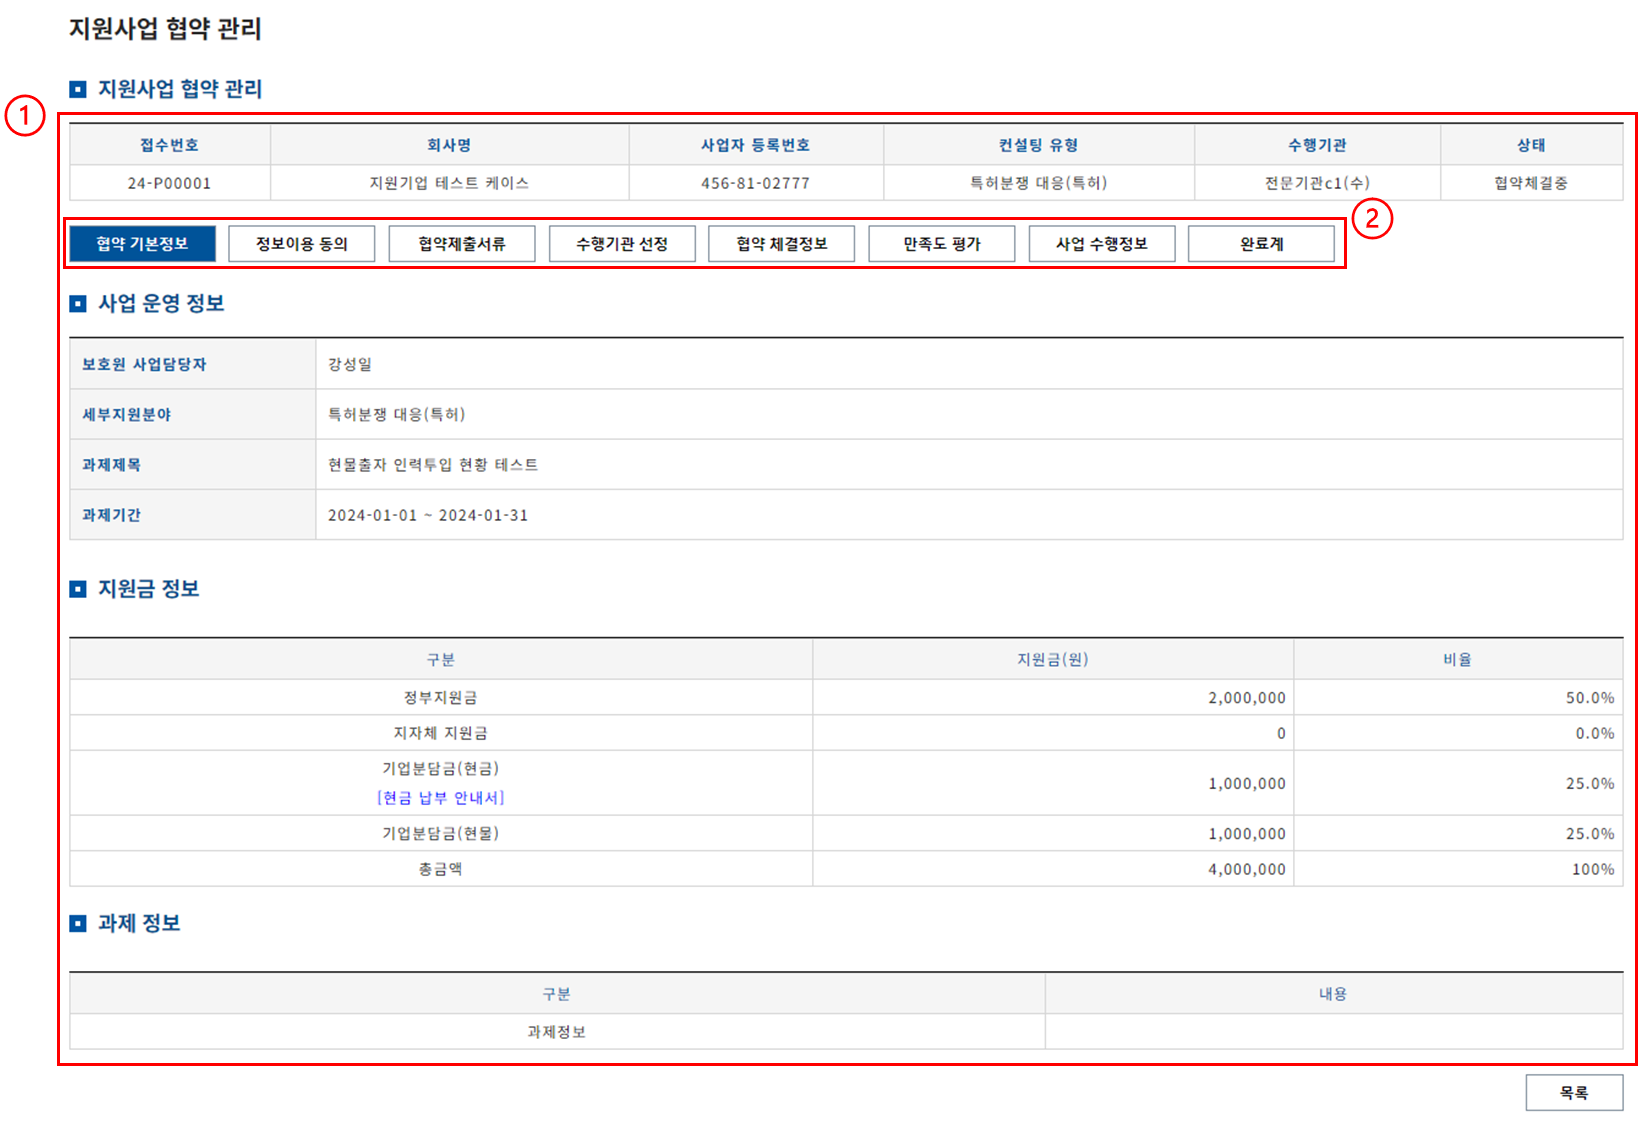Click the square bullet beside 과제 정보
The height and width of the screenshot is (1122, 1638).
pyautogui.click(x=78, y=924)
